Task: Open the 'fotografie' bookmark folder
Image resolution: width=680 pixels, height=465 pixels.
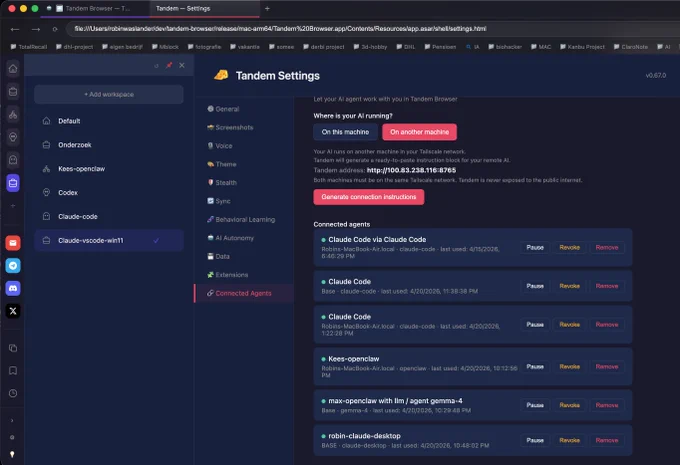Action: [x=204, y=47]
